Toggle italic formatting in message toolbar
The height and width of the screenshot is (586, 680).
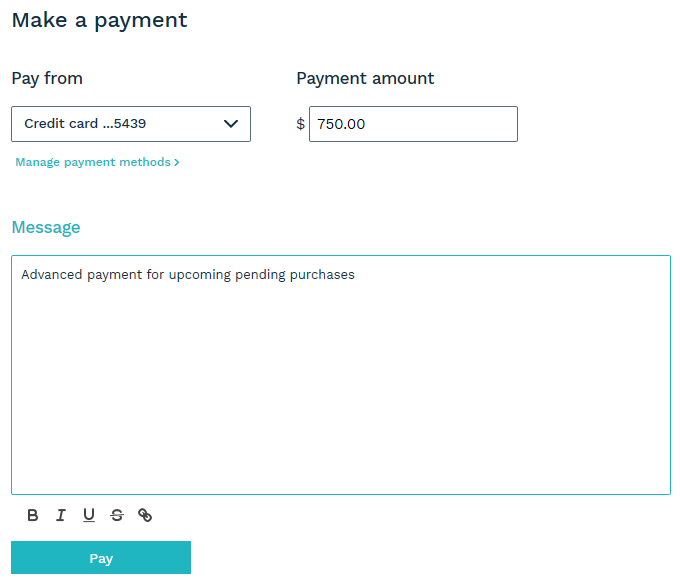click(x=61, y=515)
